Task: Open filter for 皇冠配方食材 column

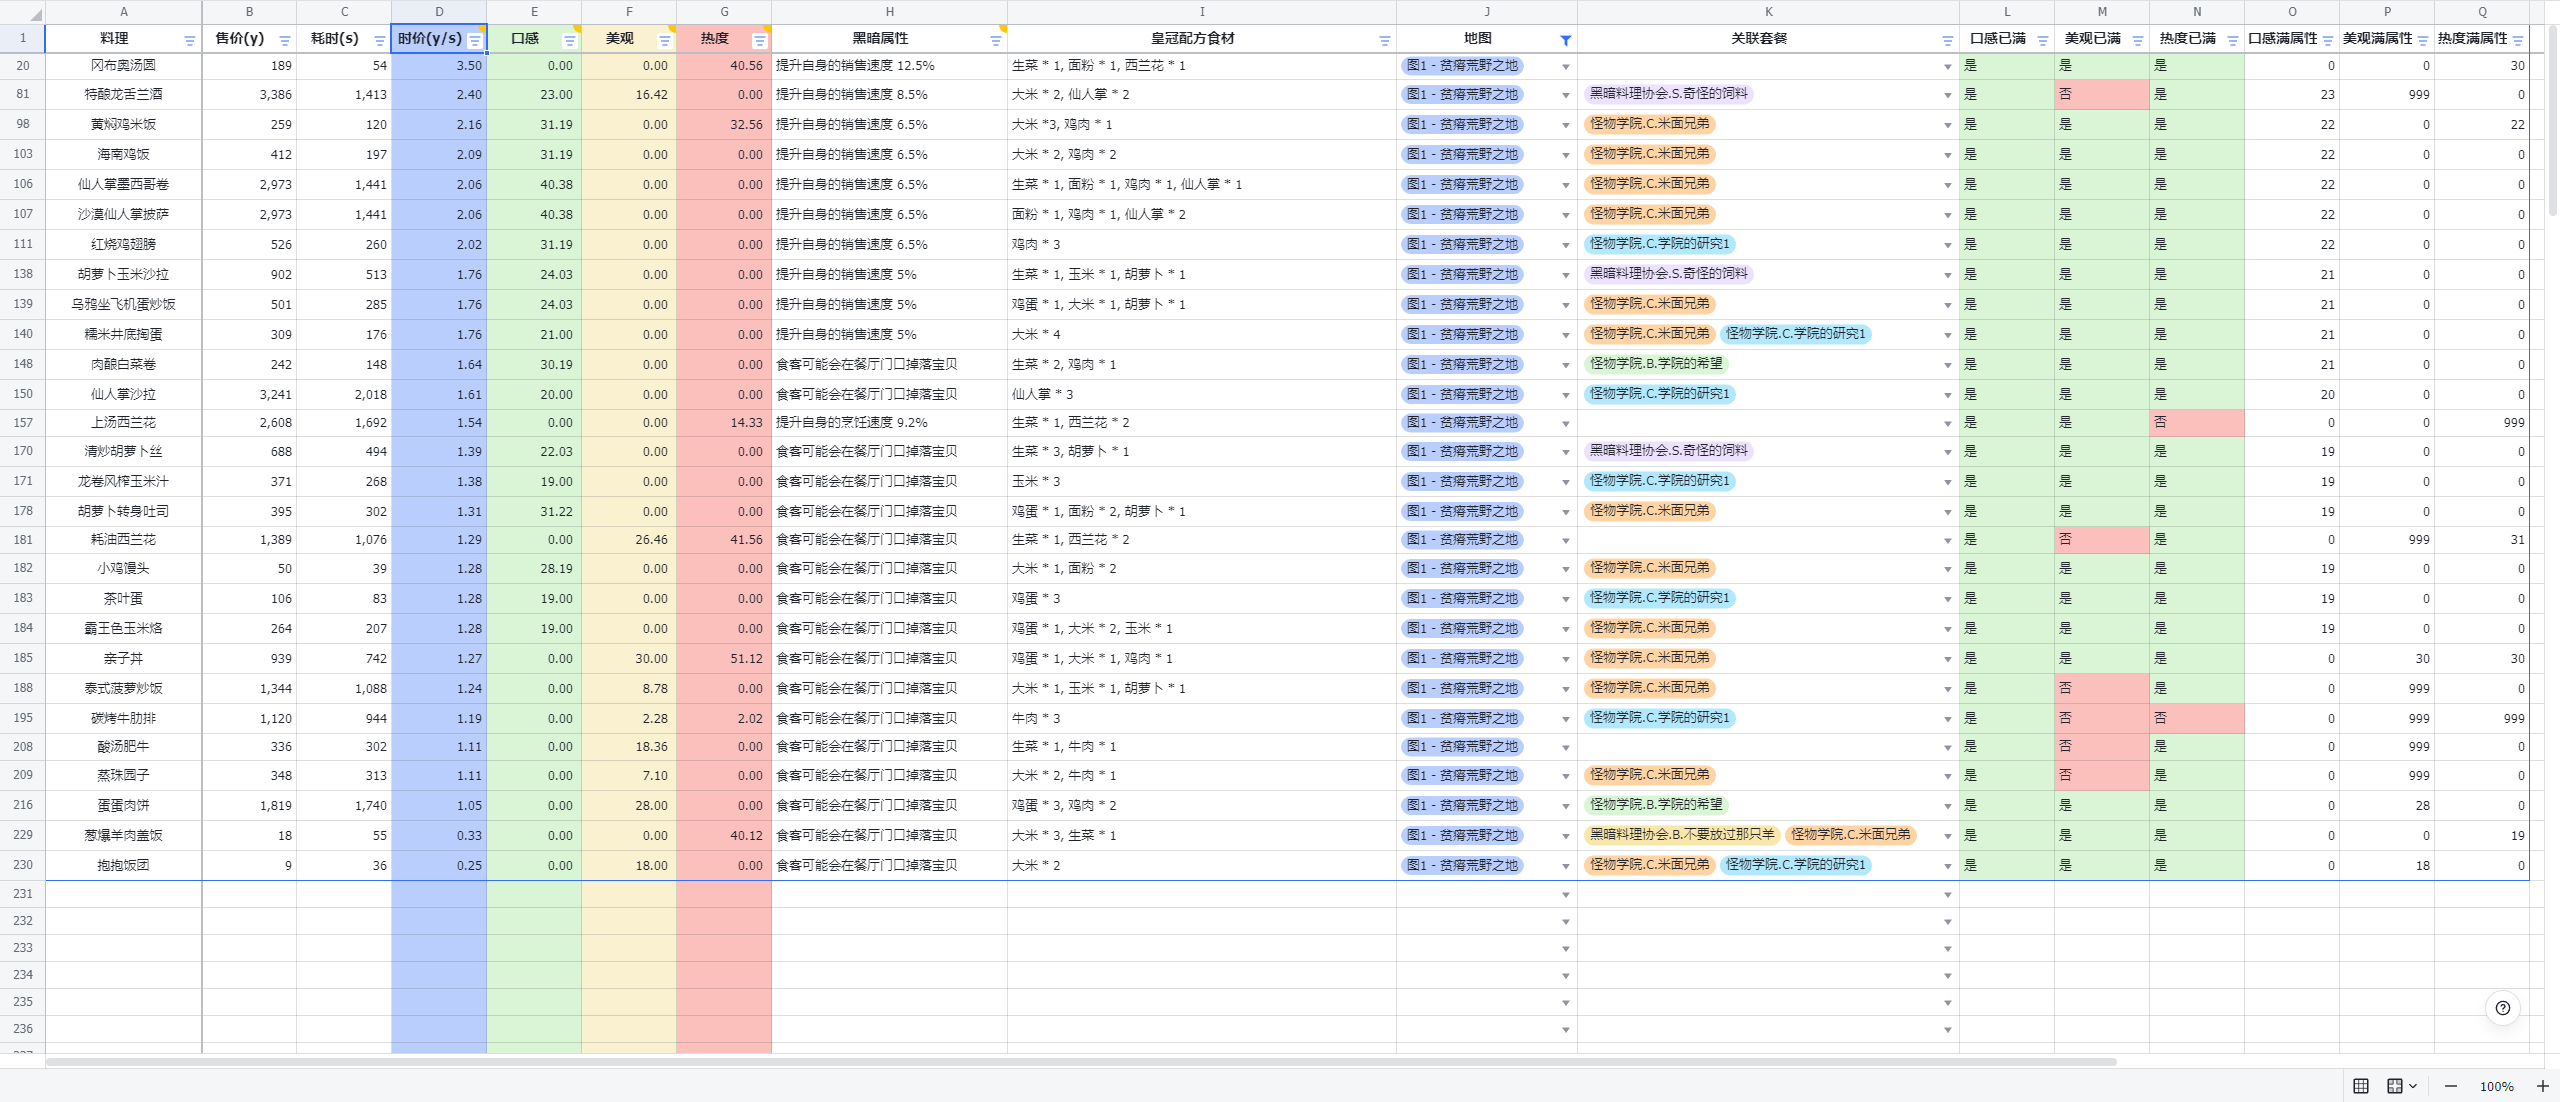Action: [1384, 41]
